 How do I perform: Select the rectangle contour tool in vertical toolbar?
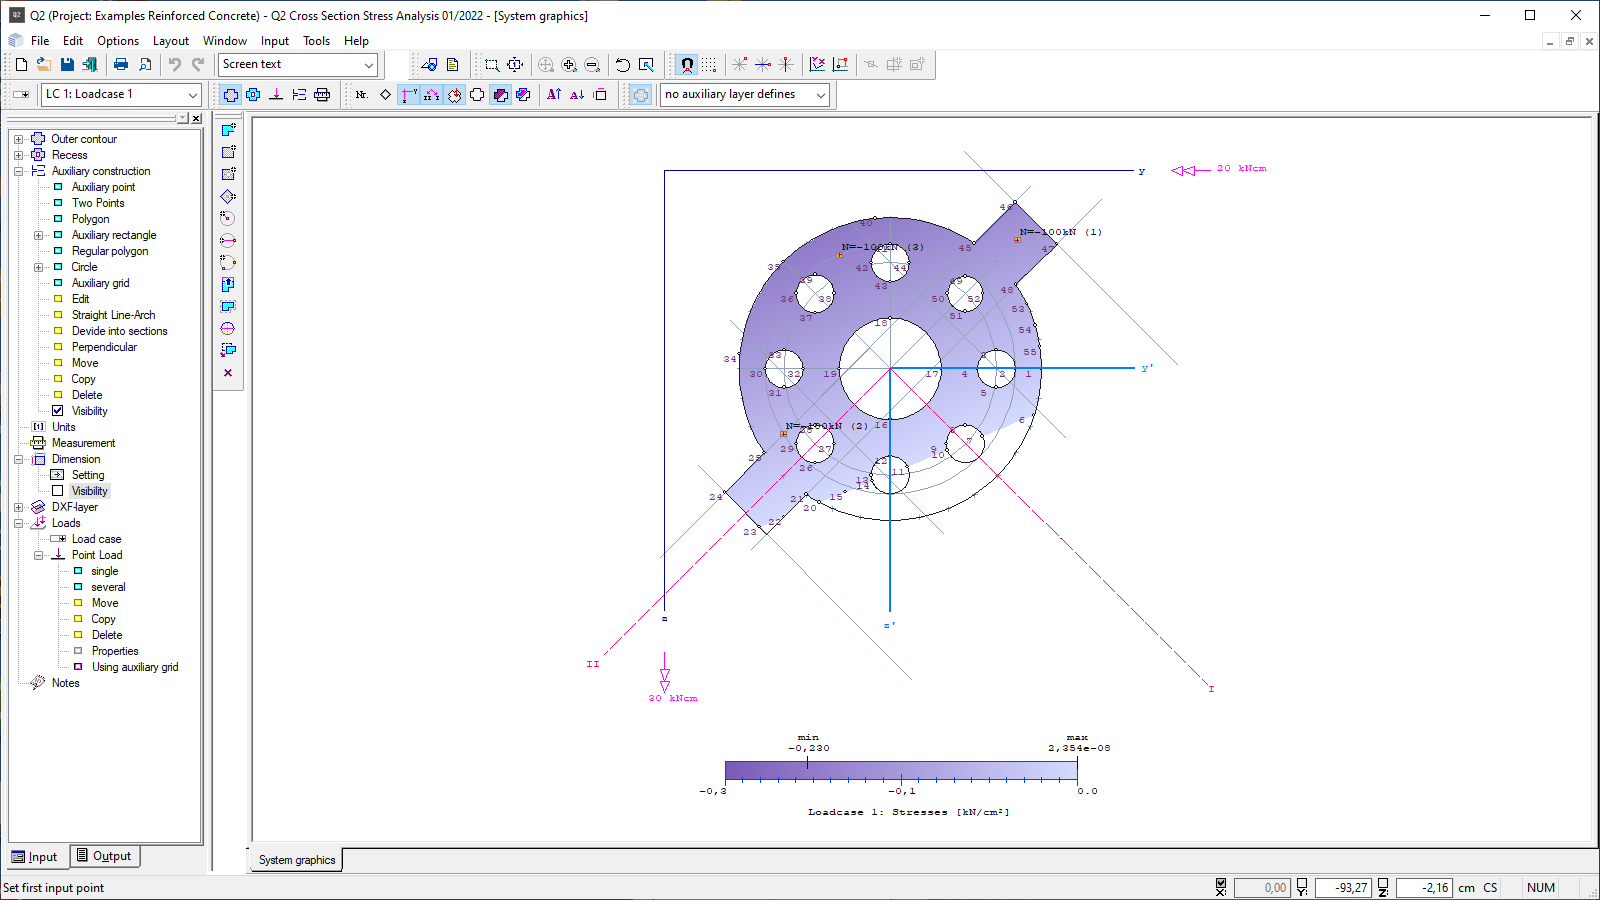[228, 152]
